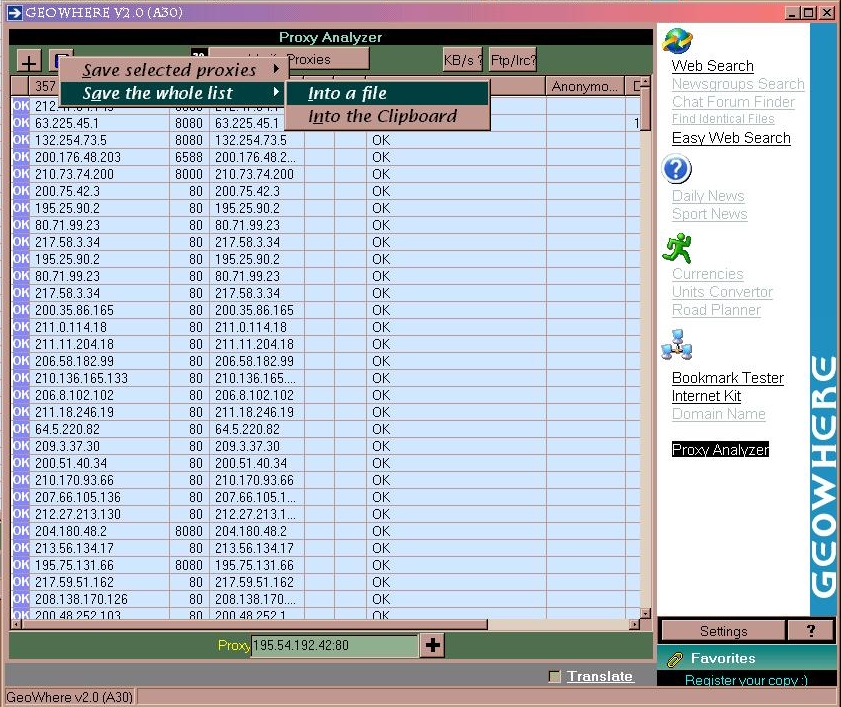Select the Proxy Analyzer link

click(720, 450)
